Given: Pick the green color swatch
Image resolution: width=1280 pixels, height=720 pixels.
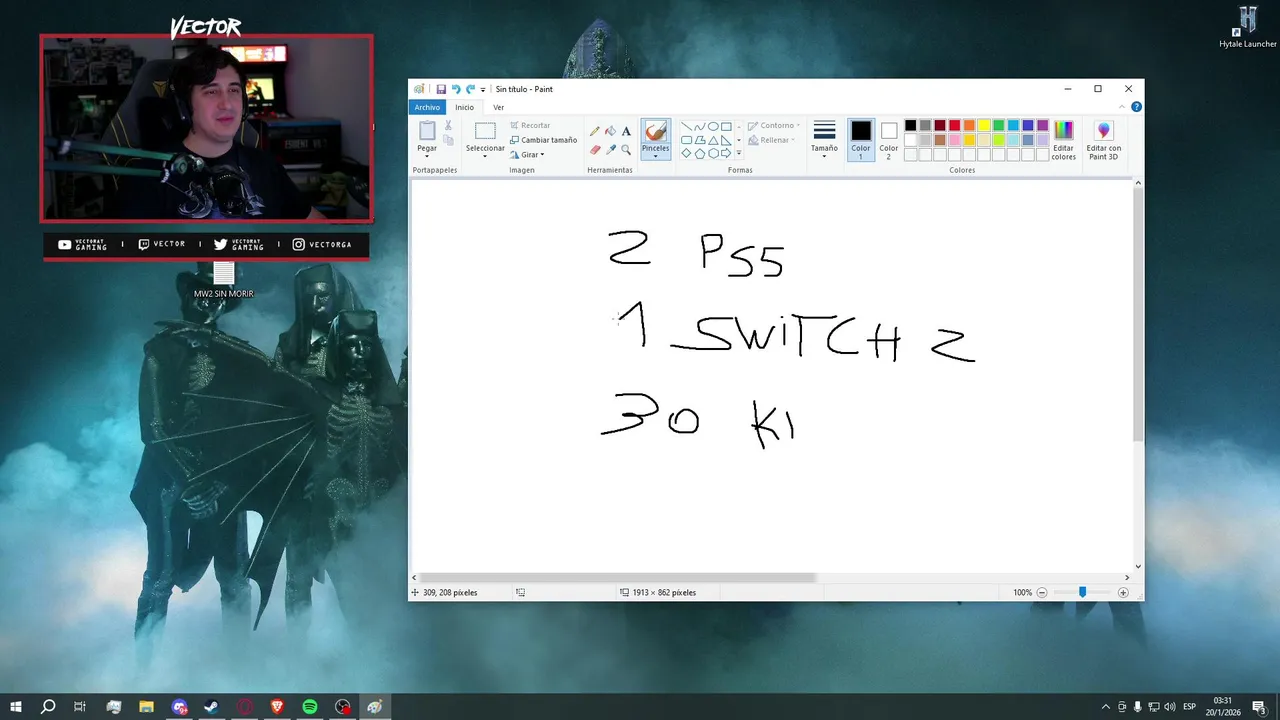Looking at the screenshot, I should click(x=999, y=126).
